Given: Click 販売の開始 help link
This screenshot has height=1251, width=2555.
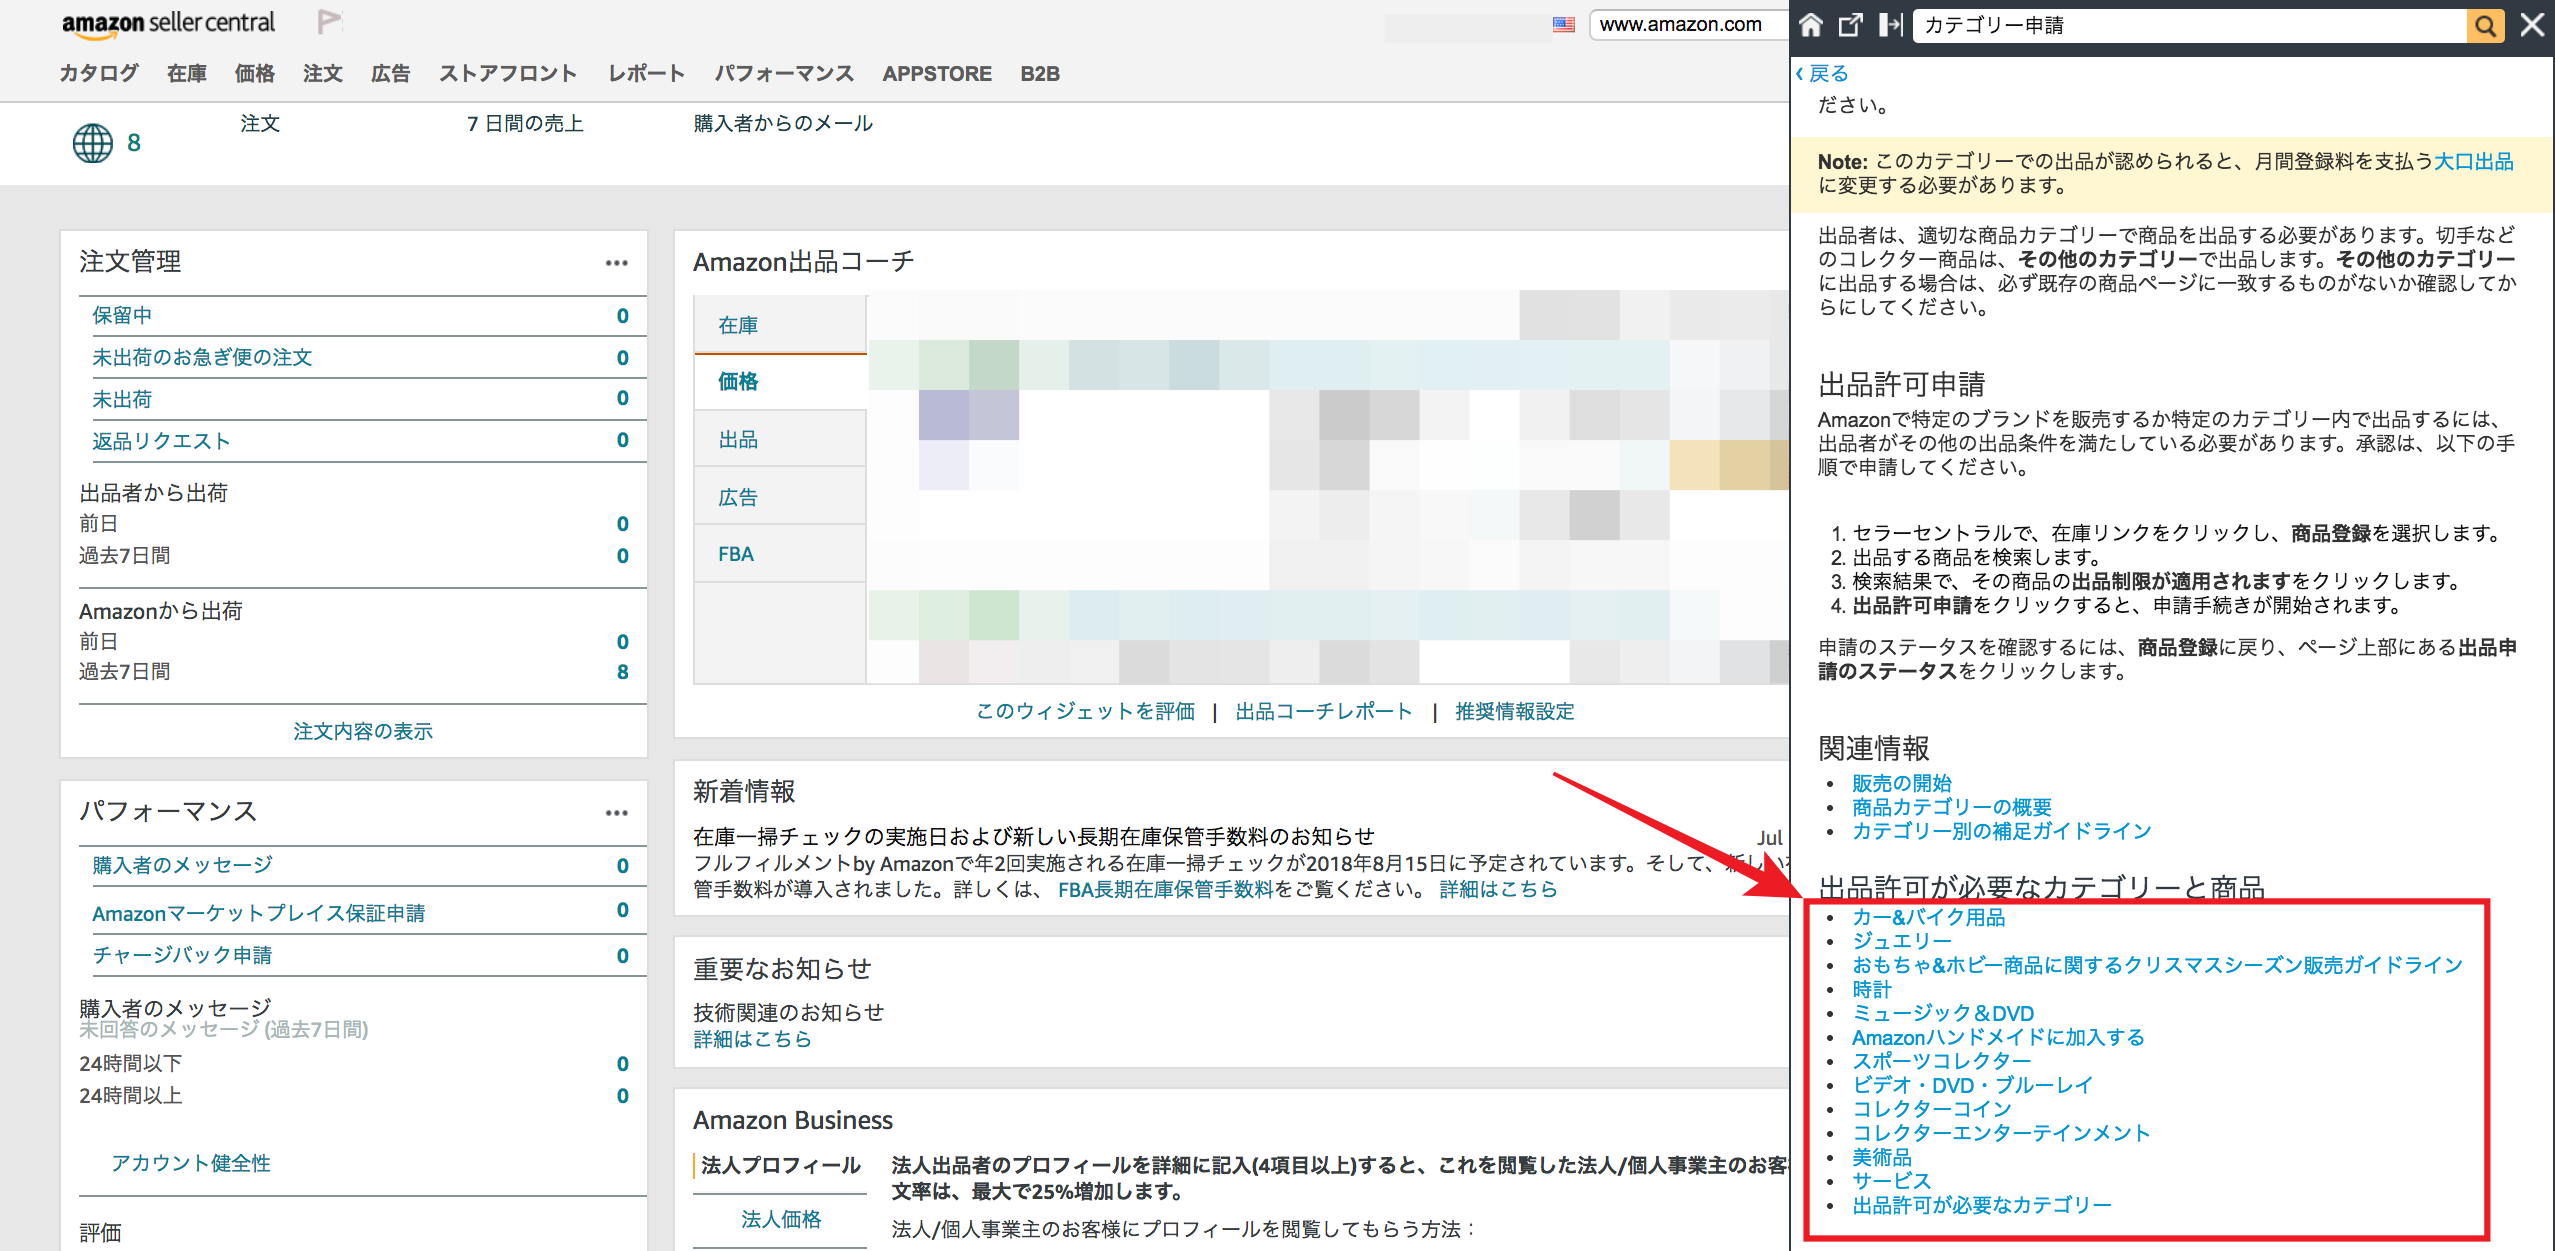Looking at the screenshot, I should tap(1902, 783).
